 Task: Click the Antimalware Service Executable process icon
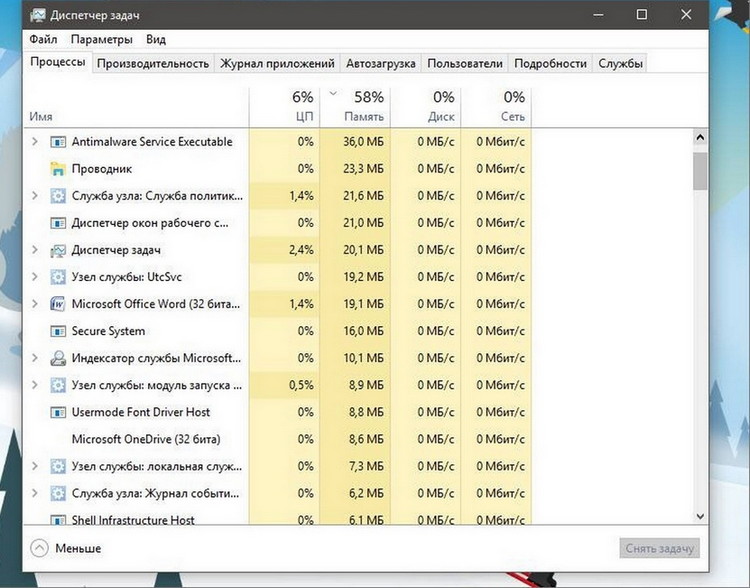(x=58, y=142)
